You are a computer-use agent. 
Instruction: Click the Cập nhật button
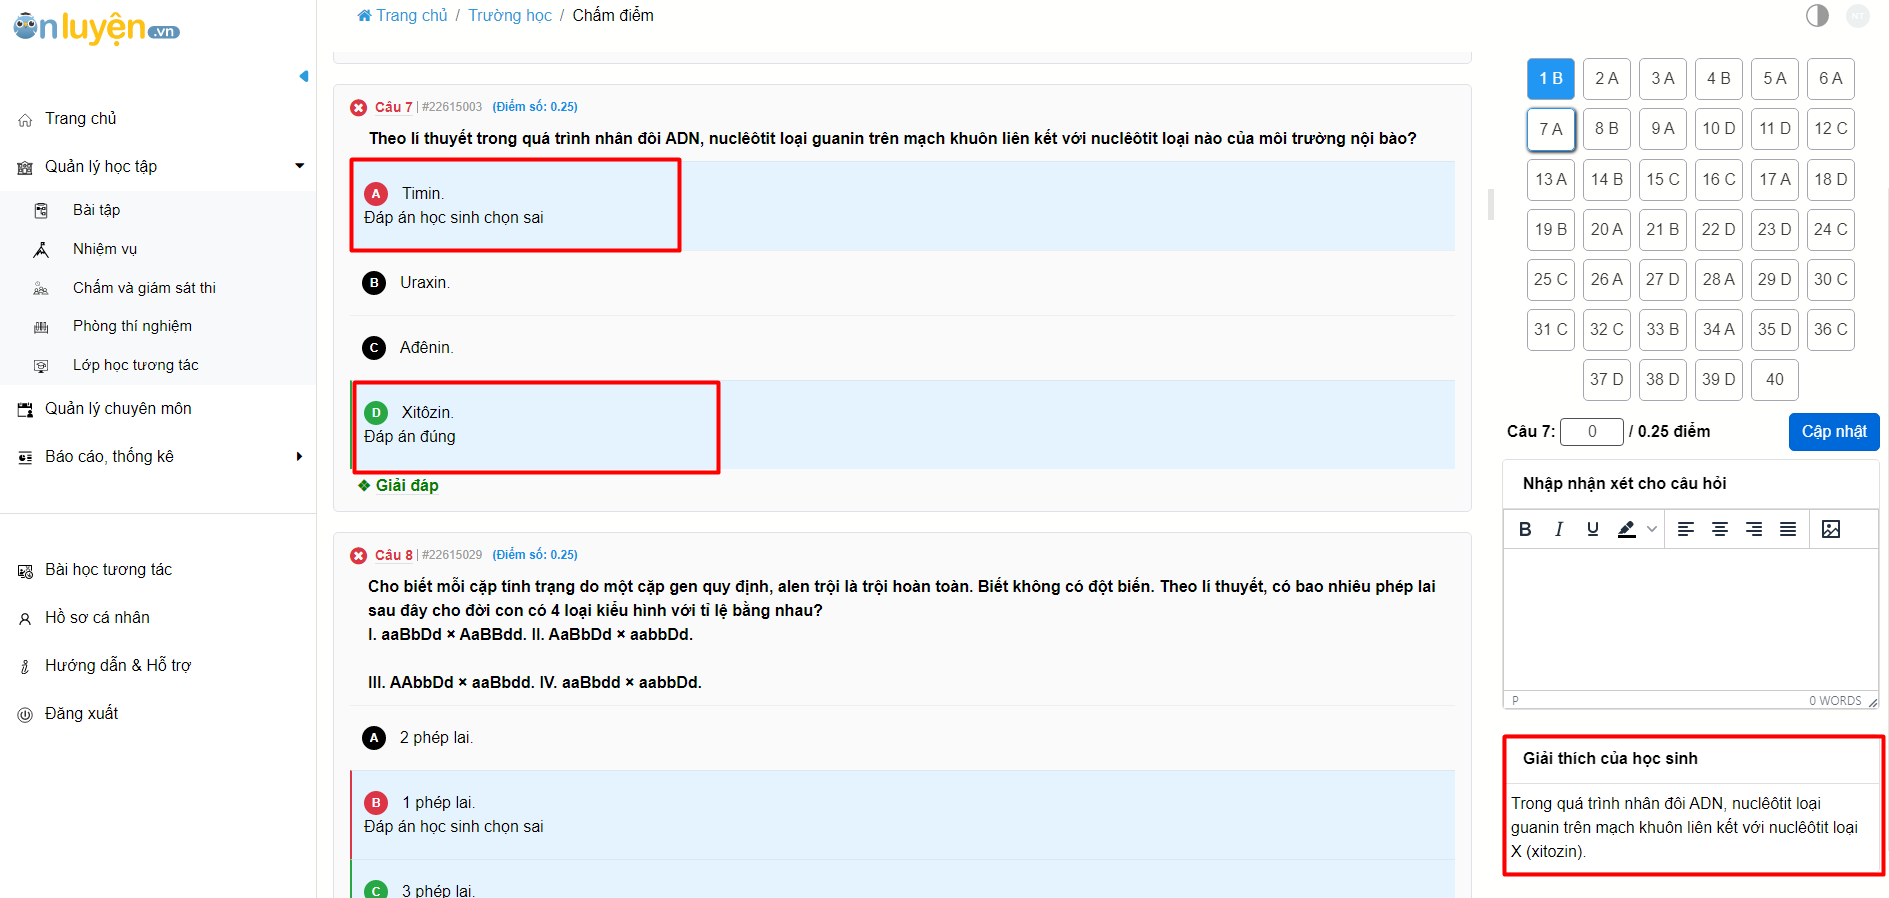[x=1834, y=432]
